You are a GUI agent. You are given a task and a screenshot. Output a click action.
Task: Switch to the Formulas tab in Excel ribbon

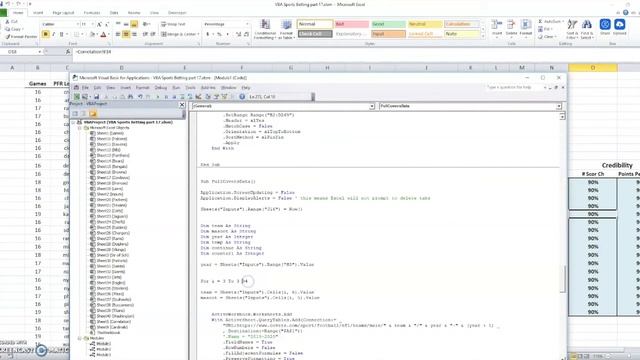tap(91, 13)
